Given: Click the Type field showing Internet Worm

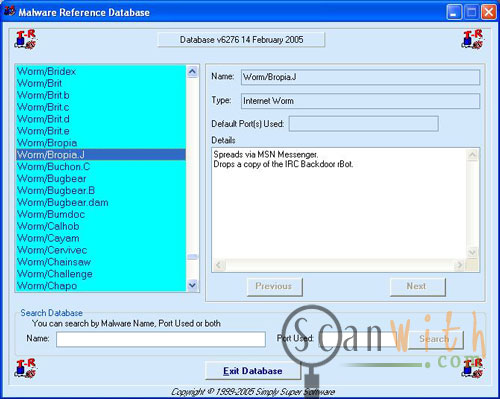Looking at the screenshot, I should click(360, 101).
